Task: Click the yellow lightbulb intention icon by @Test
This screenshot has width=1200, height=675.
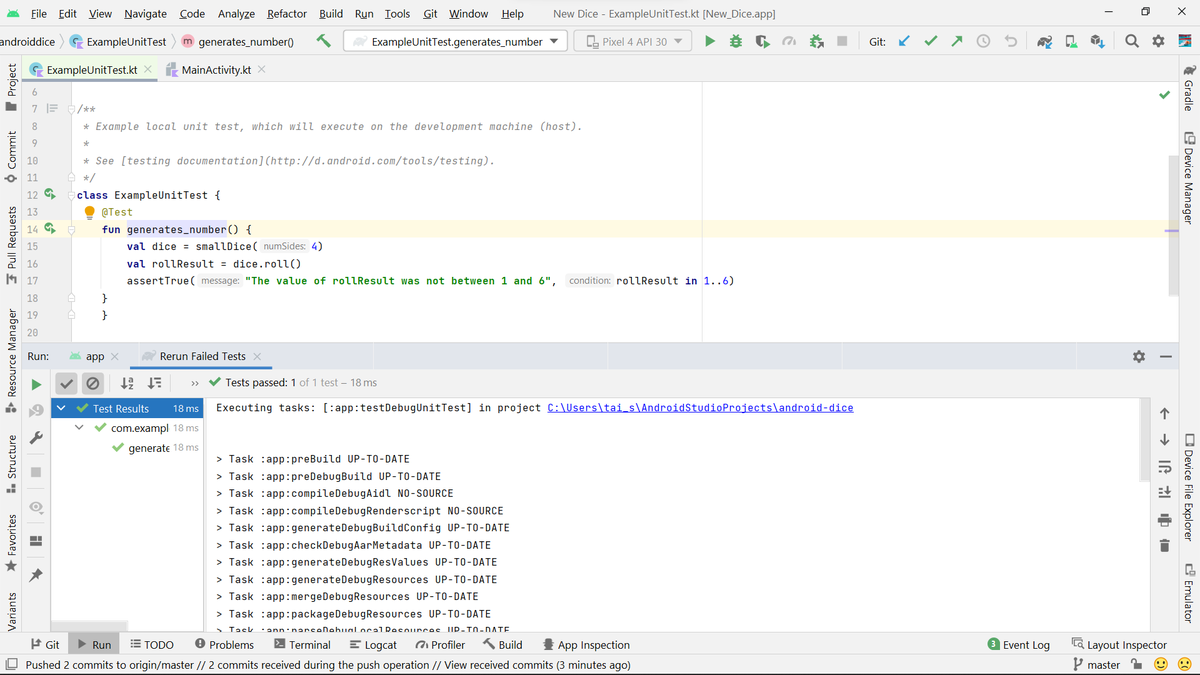Action: point(89,211)
